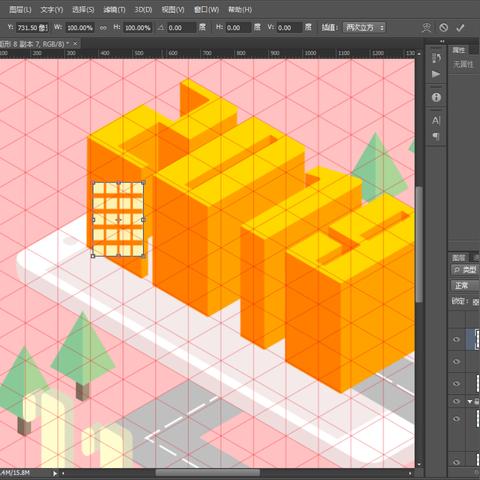Switch to warp mode icon in options bar
Viewport: 480px width, 480px height.
[426, 28]
